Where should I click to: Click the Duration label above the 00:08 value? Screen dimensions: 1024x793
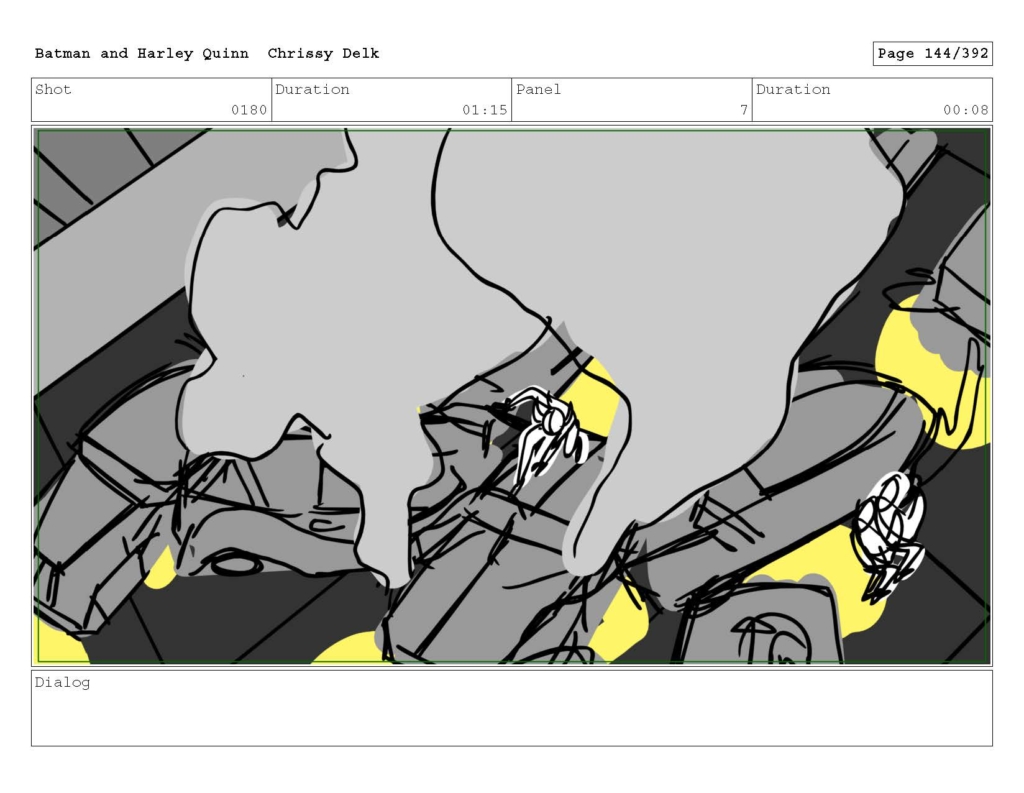coord(793,89)
